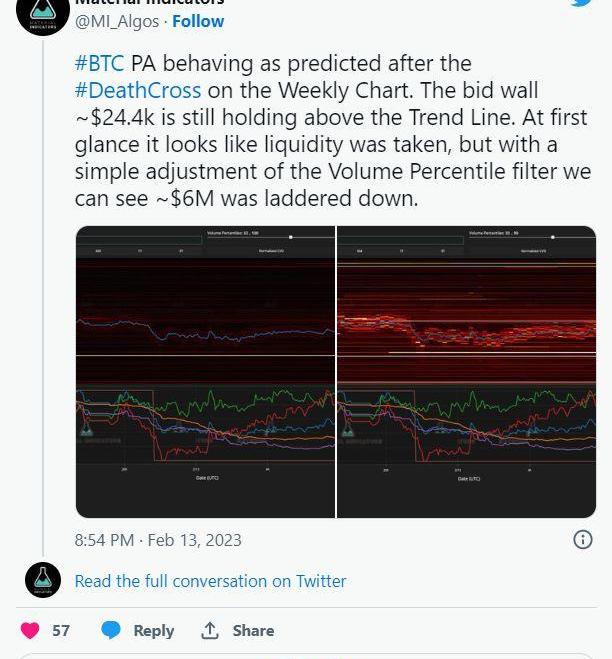Open the #DeathCross hashtag
612x659 pixels.
(138, 91)
